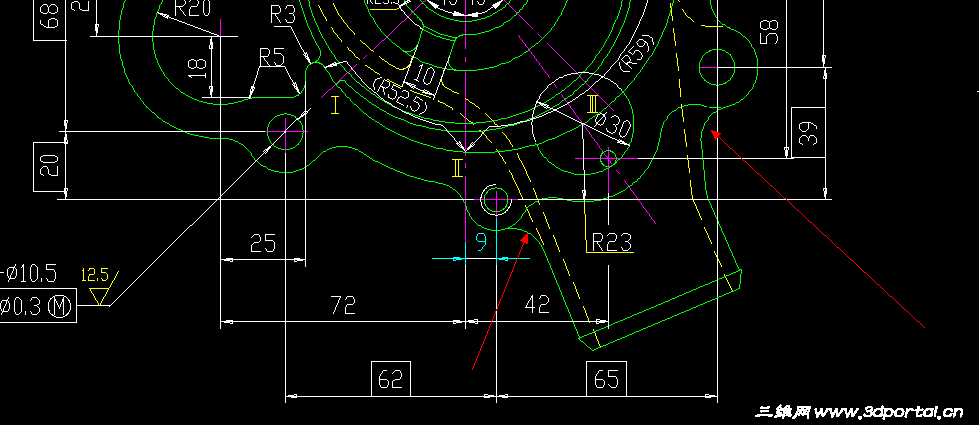The width and height of the screenshot is (979, 425).
Task: Select the cyan 9 dimension text
Action: coord(481,242)
